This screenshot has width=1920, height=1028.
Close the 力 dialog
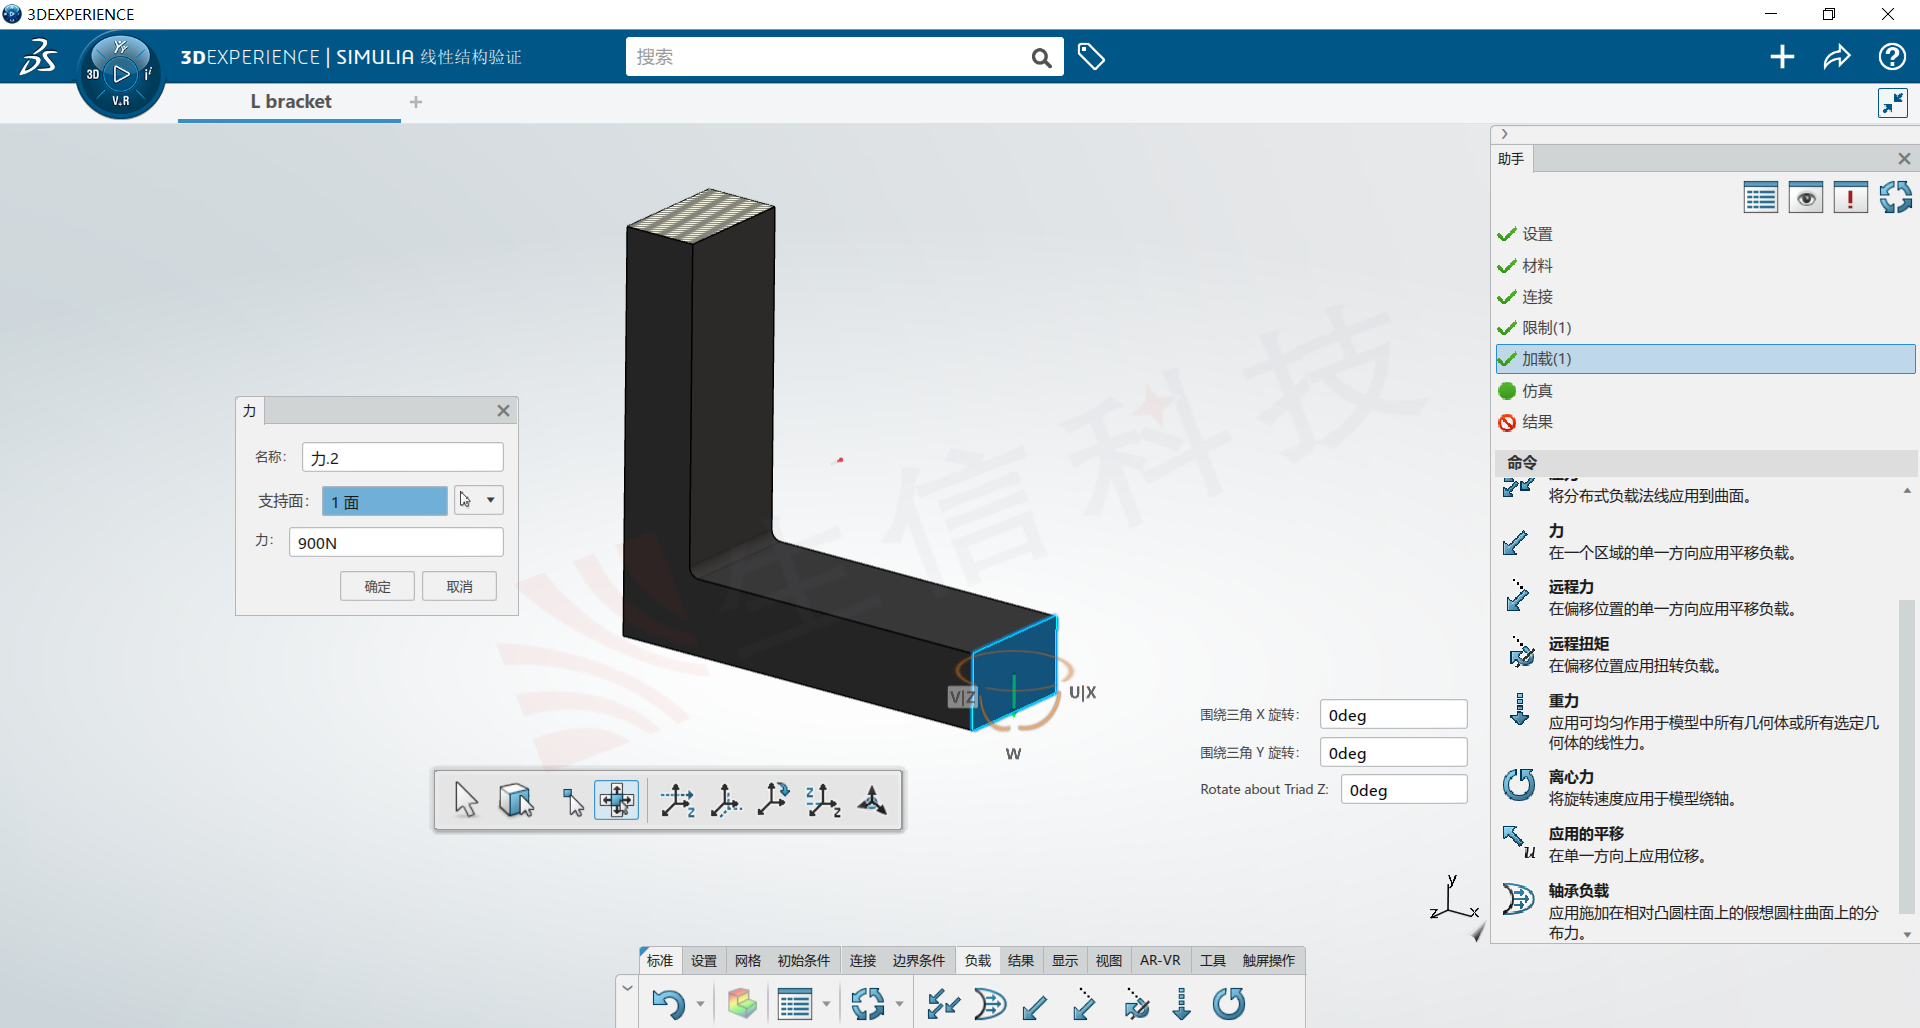tap(504, 411)
